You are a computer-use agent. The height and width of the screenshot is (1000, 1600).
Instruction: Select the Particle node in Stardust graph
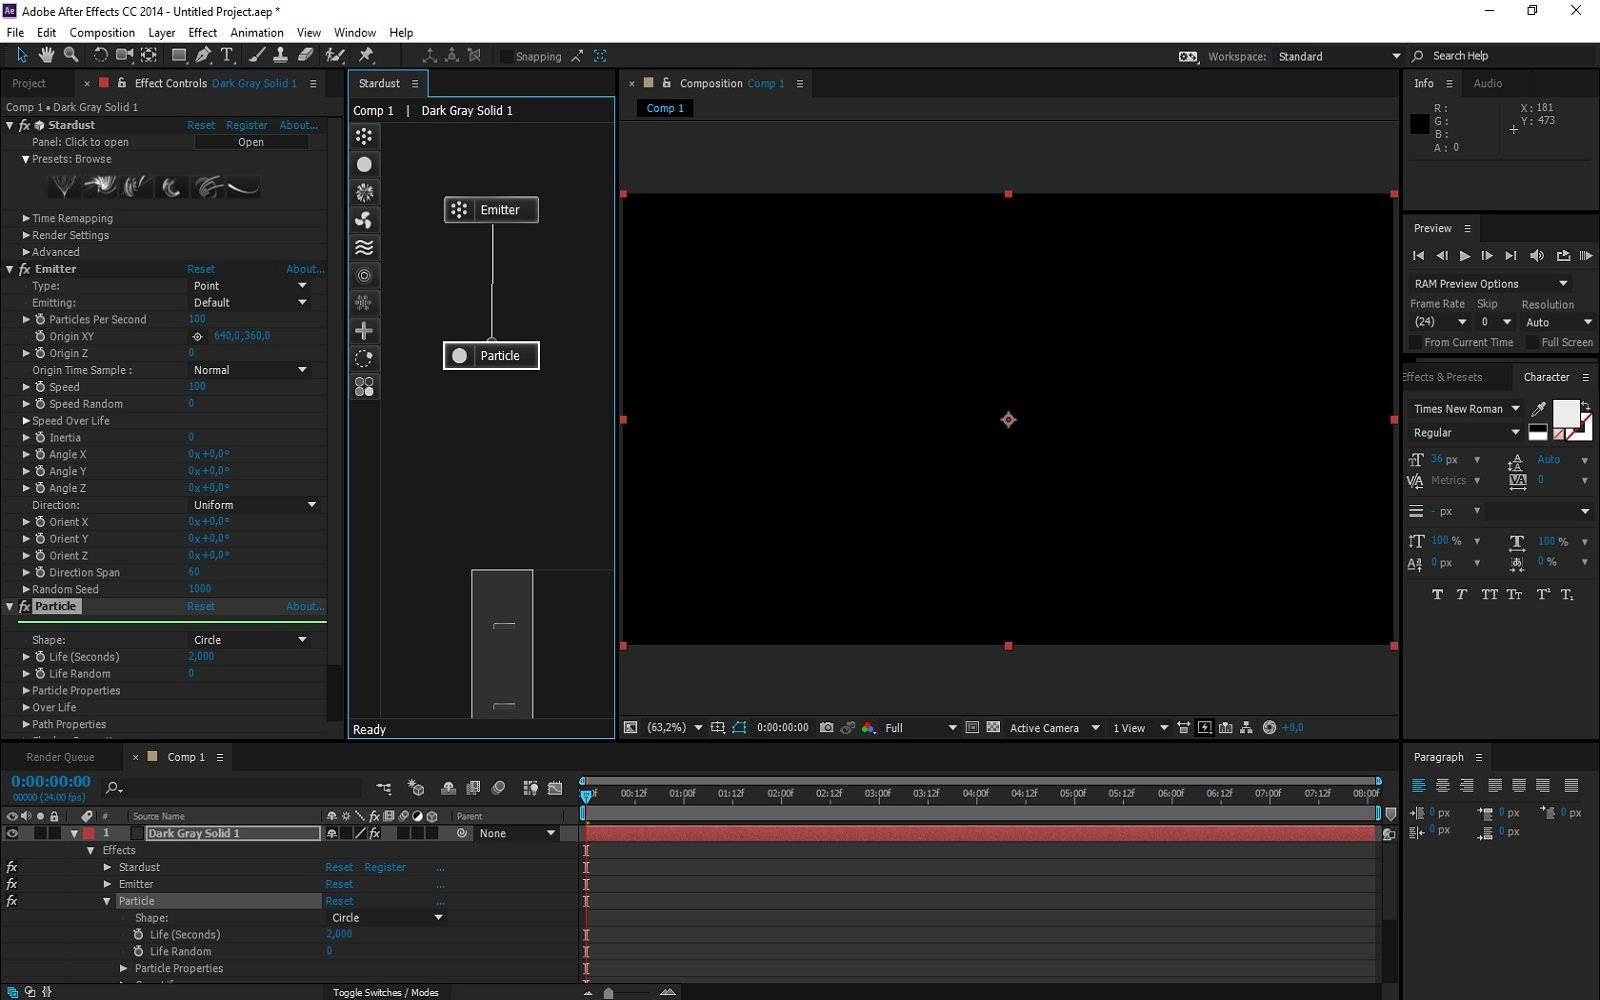coord(491,355)
